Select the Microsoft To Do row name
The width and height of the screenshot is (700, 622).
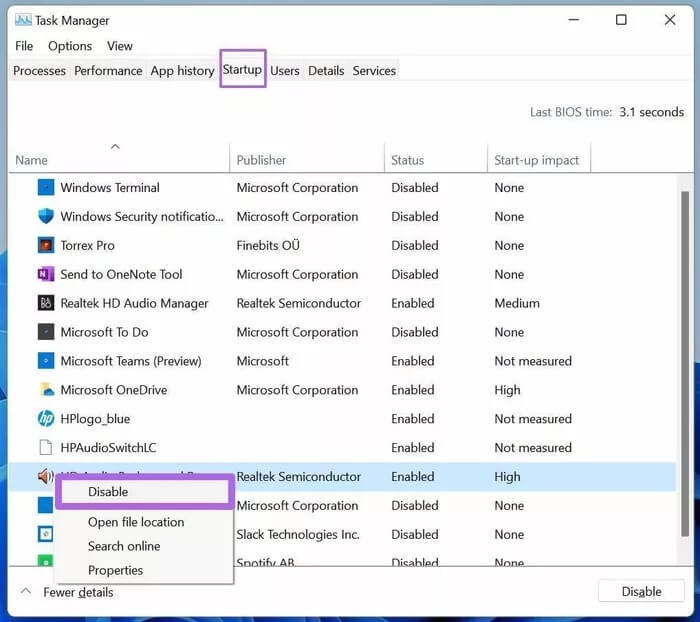tap(104, 332)
